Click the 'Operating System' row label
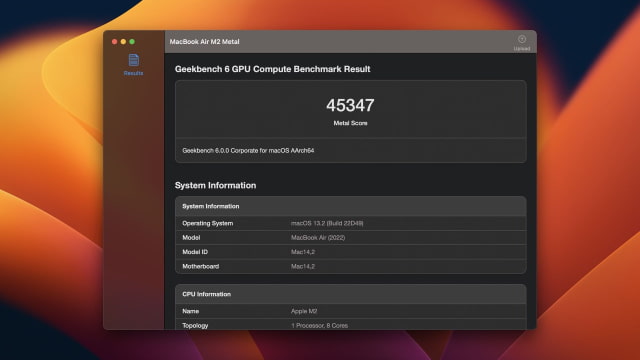The image size is (640, 360). [208, 223]
